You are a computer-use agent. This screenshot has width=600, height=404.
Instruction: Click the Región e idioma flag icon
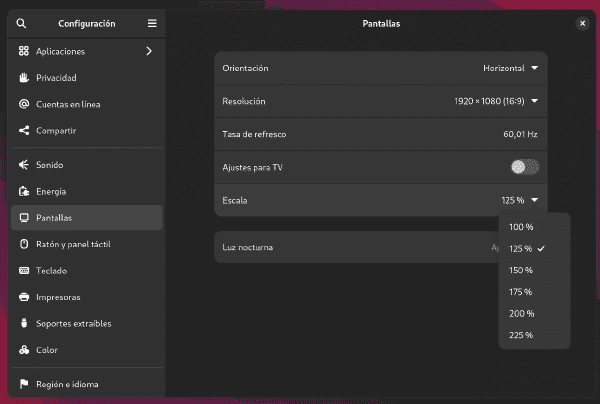24,384
